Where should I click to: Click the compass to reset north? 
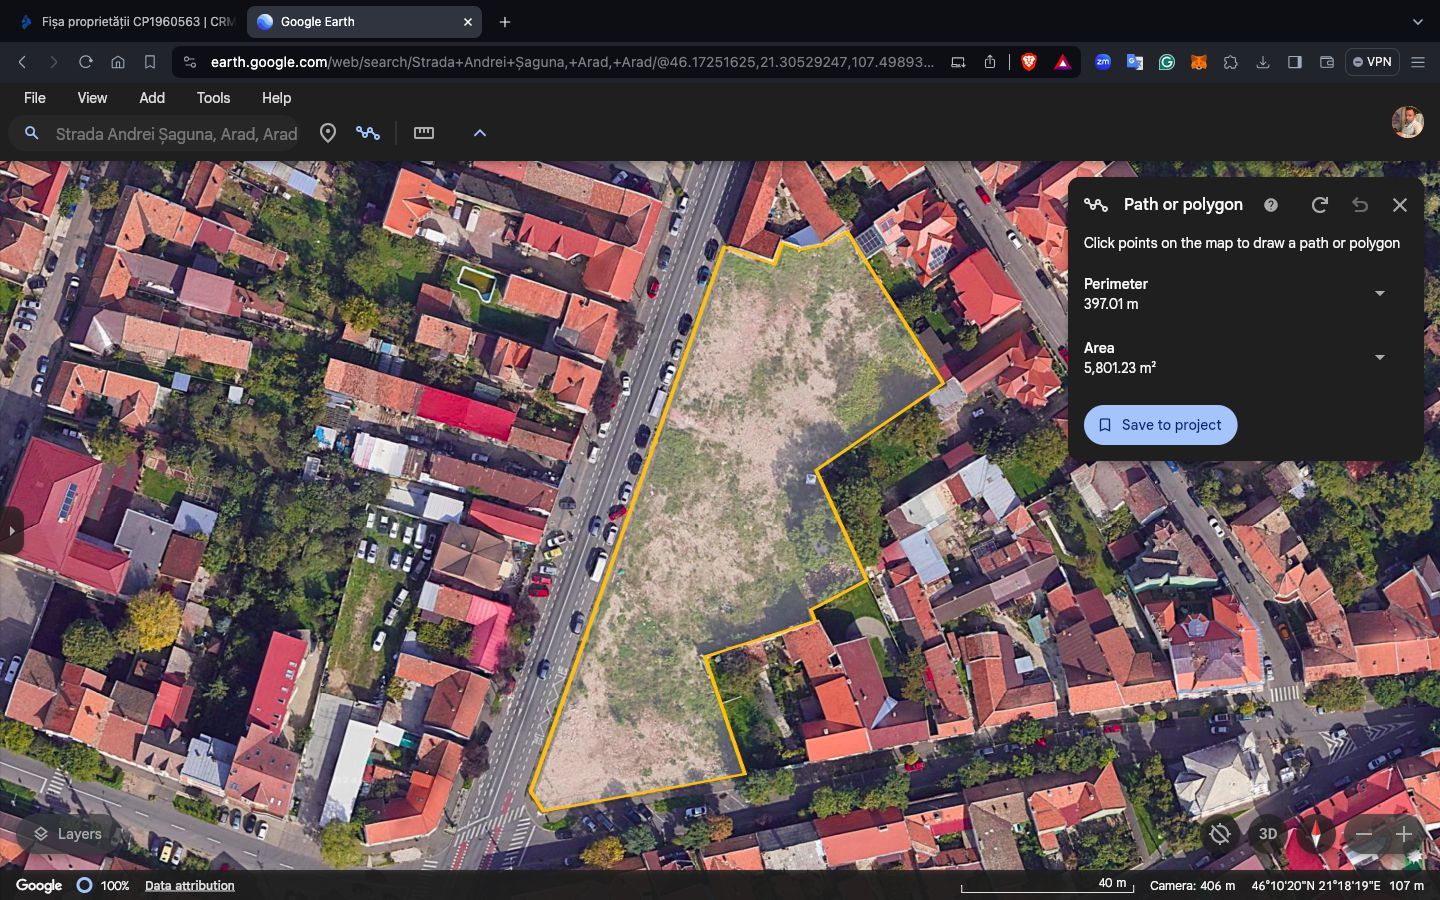1316,833
